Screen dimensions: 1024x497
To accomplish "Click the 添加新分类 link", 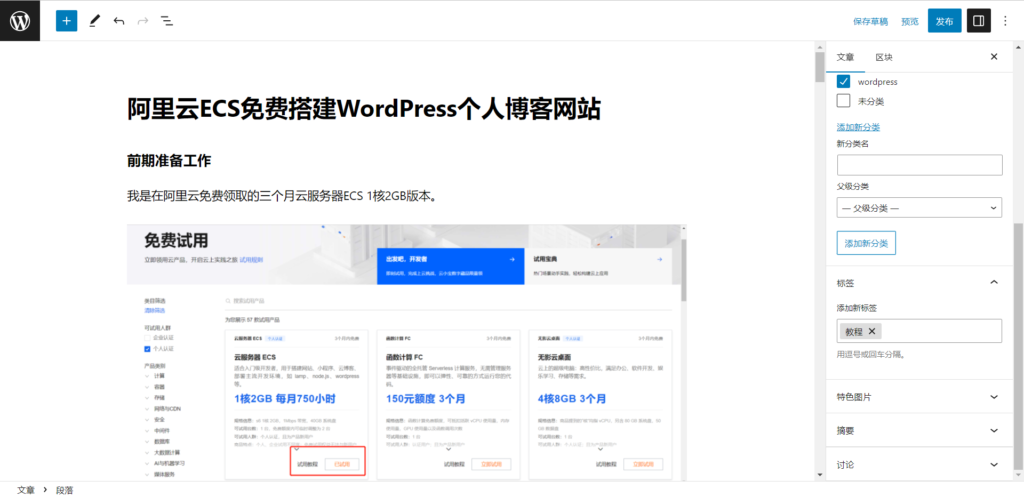I will click(858, 127).
